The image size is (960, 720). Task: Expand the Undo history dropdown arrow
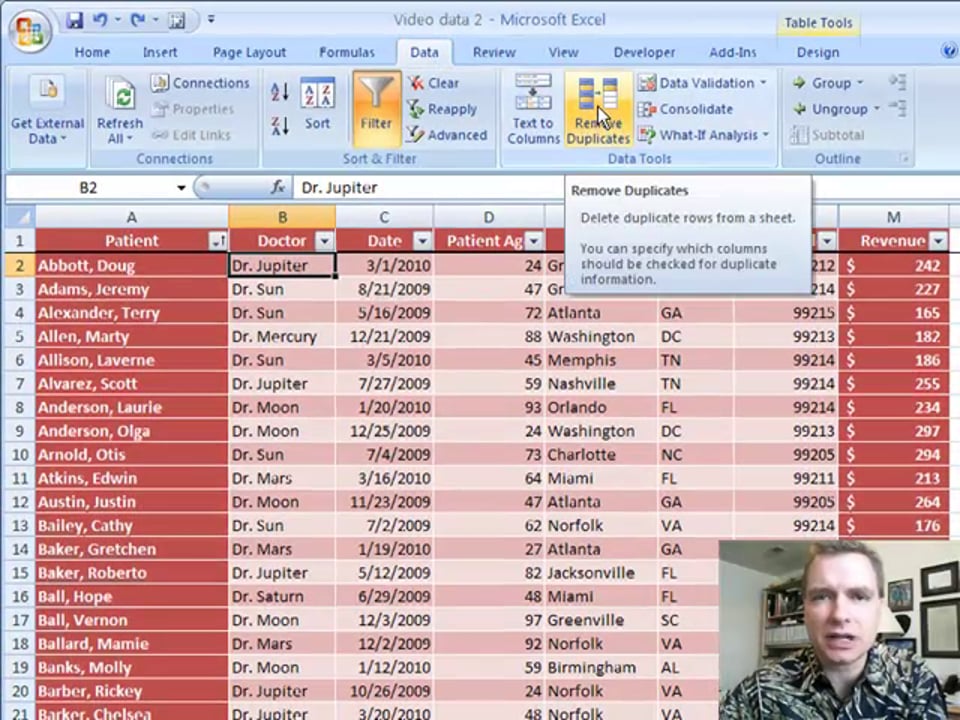(x=118, y=20)
